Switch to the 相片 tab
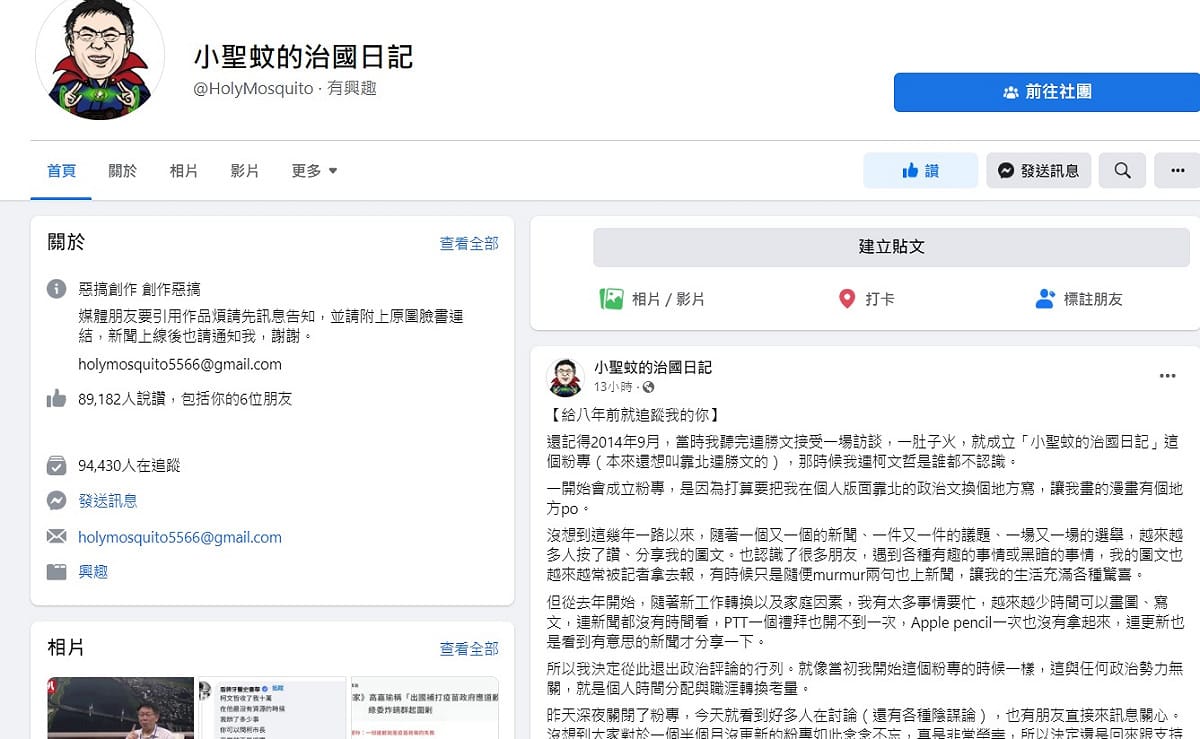The height and width of the screenshot is (739, 1200). coord(184,171)
